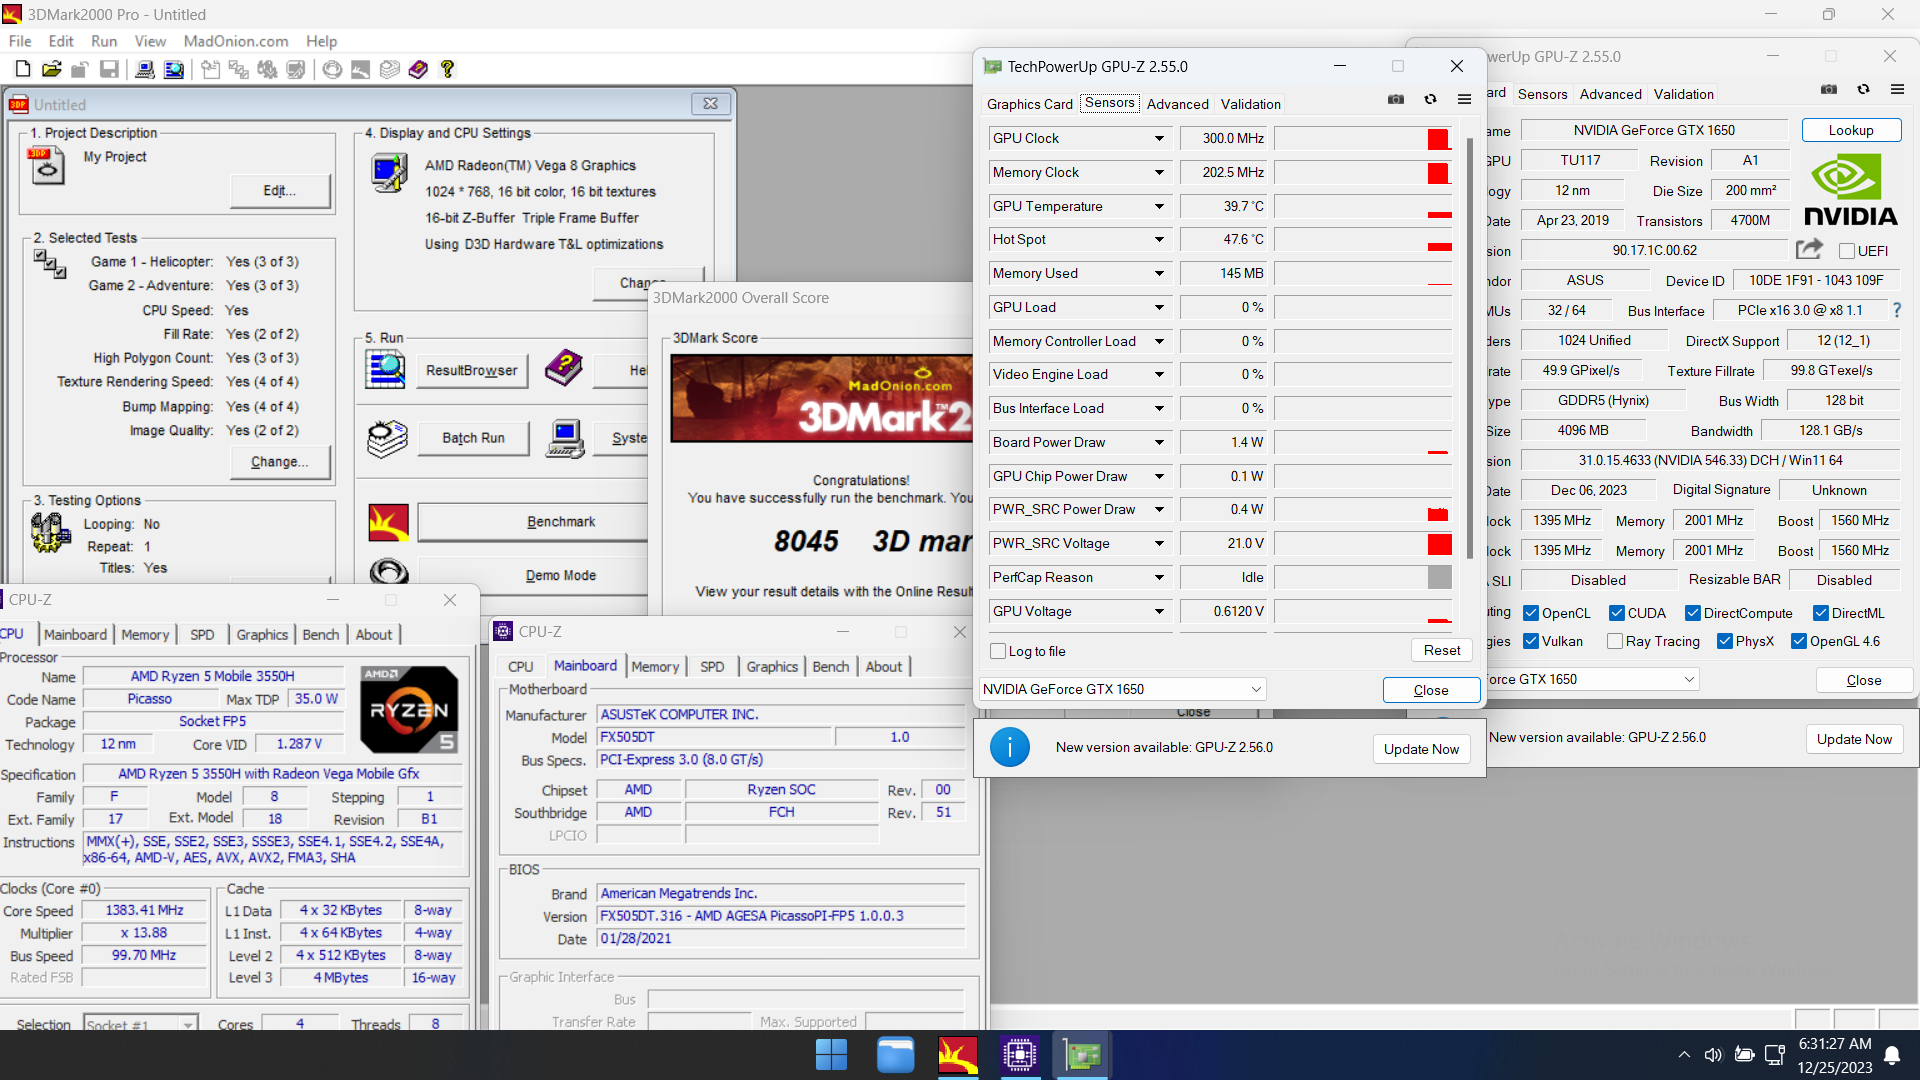Click the clock date in system tray
This screenshot has width=1920, height=1080.
click(x=1835, y=1055)
